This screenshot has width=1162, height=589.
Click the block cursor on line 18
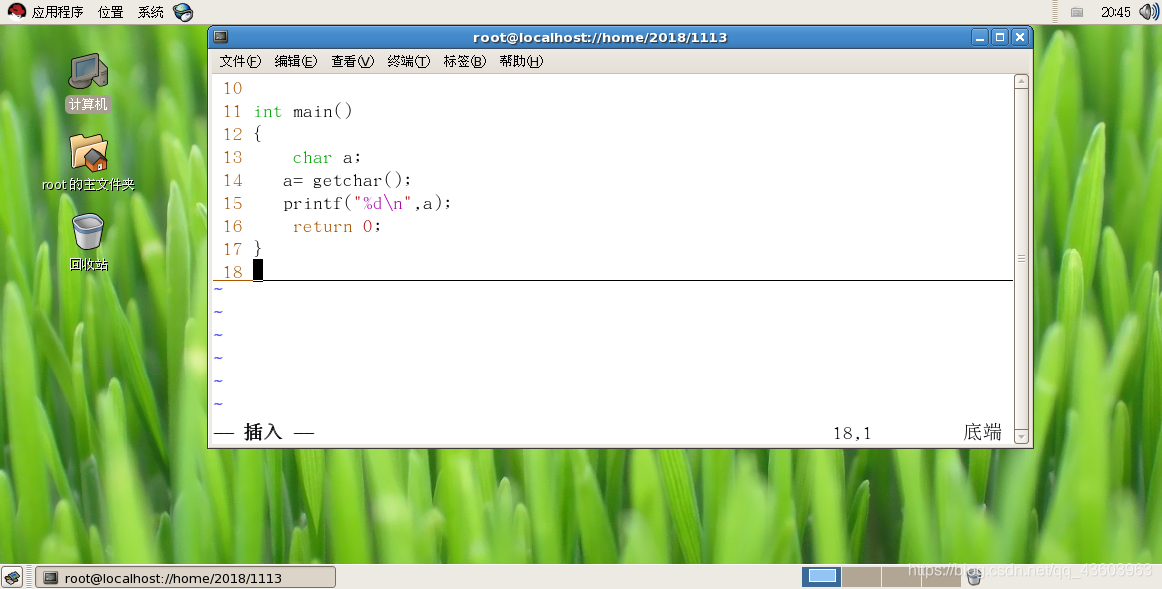258,270
